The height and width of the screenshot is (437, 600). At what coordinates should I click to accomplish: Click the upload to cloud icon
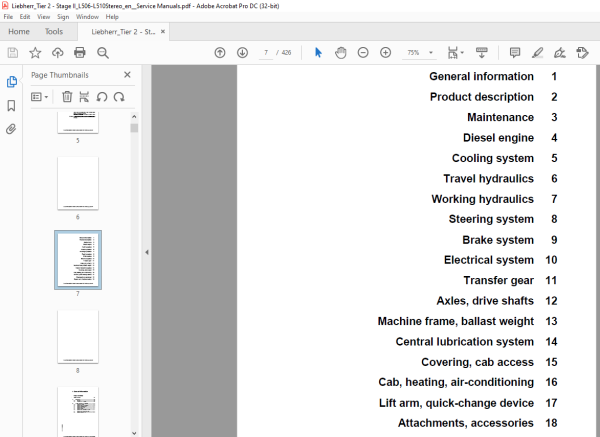pyautogui.click(x=57, y=52)
